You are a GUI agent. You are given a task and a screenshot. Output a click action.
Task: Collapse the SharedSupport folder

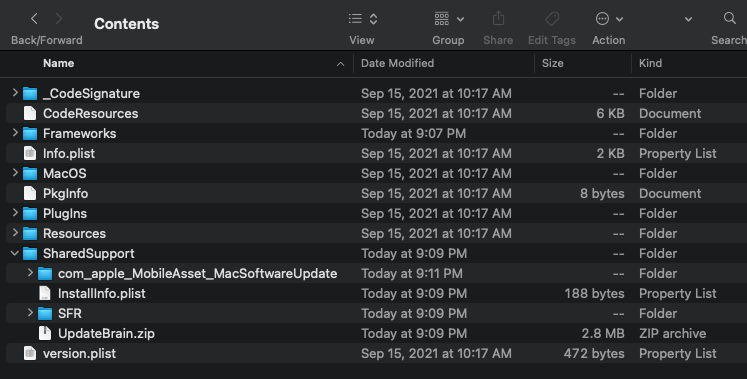[15, 253]
